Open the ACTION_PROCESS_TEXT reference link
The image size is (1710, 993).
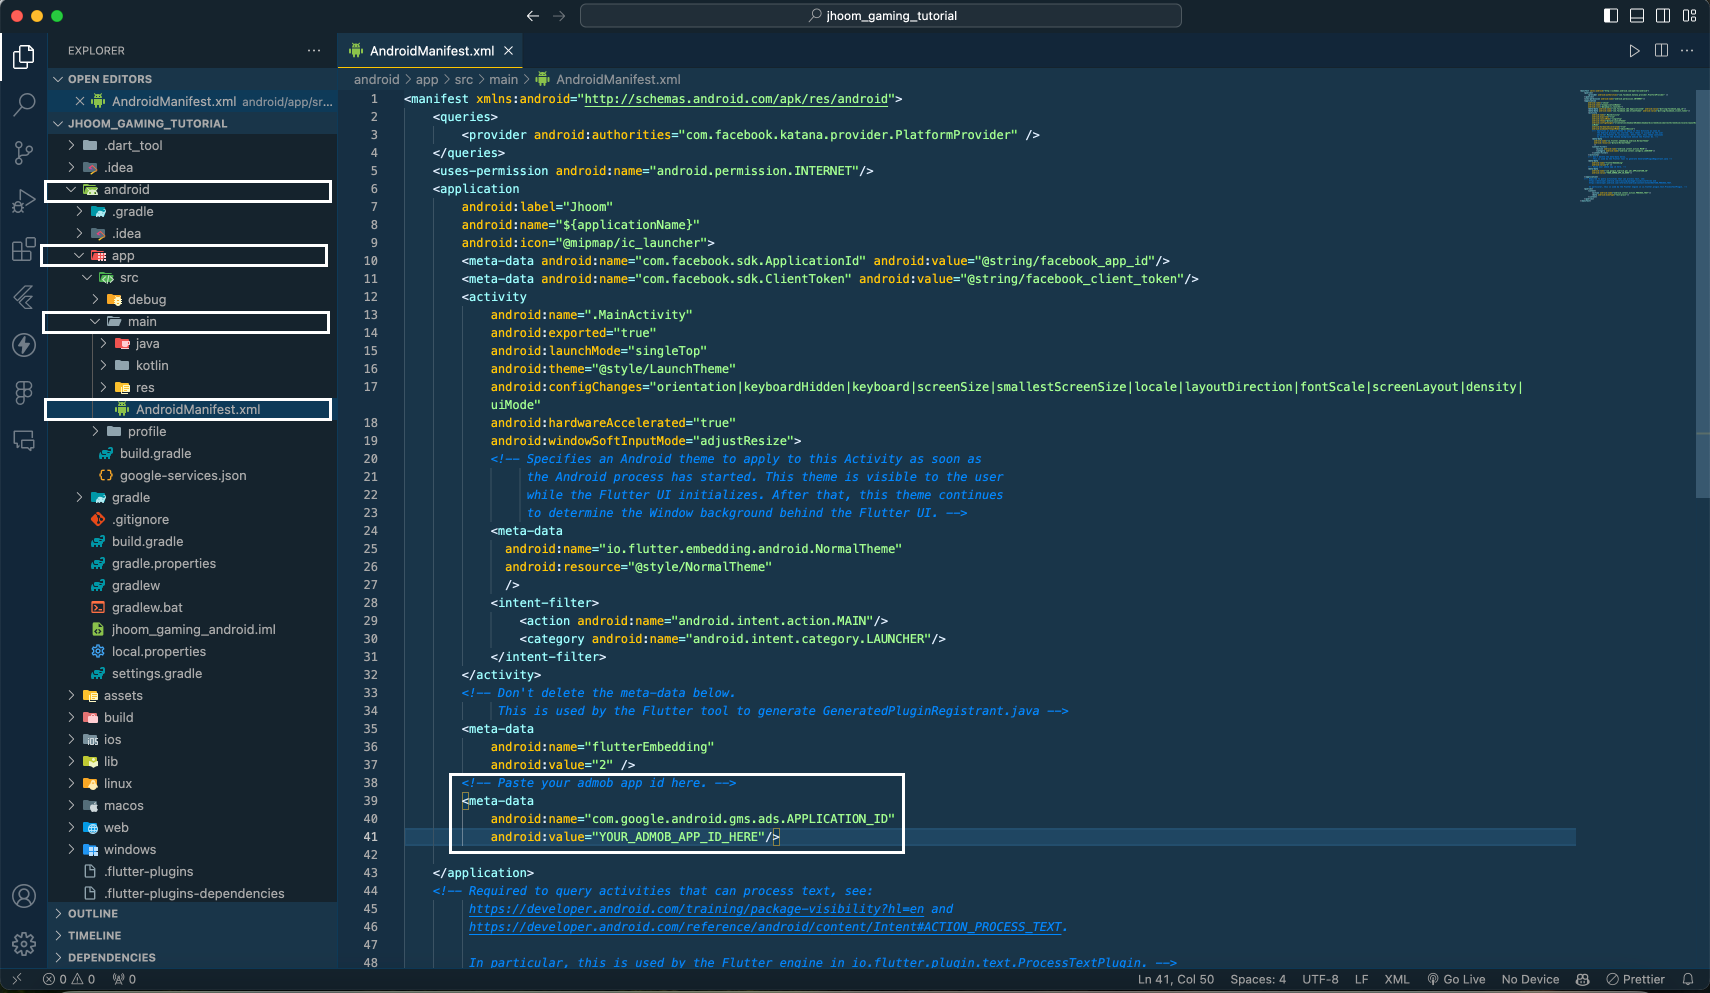765,927
